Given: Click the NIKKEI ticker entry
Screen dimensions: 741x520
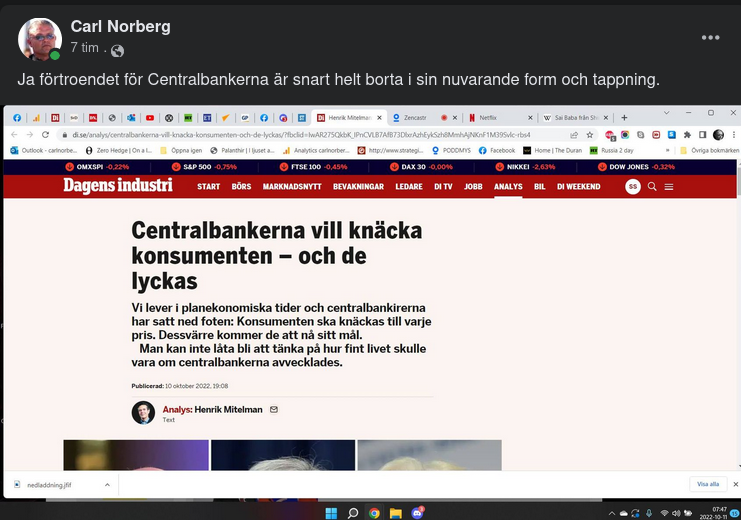Looking at the screenshot, I should pyautogui.click(x=525, y=167).
